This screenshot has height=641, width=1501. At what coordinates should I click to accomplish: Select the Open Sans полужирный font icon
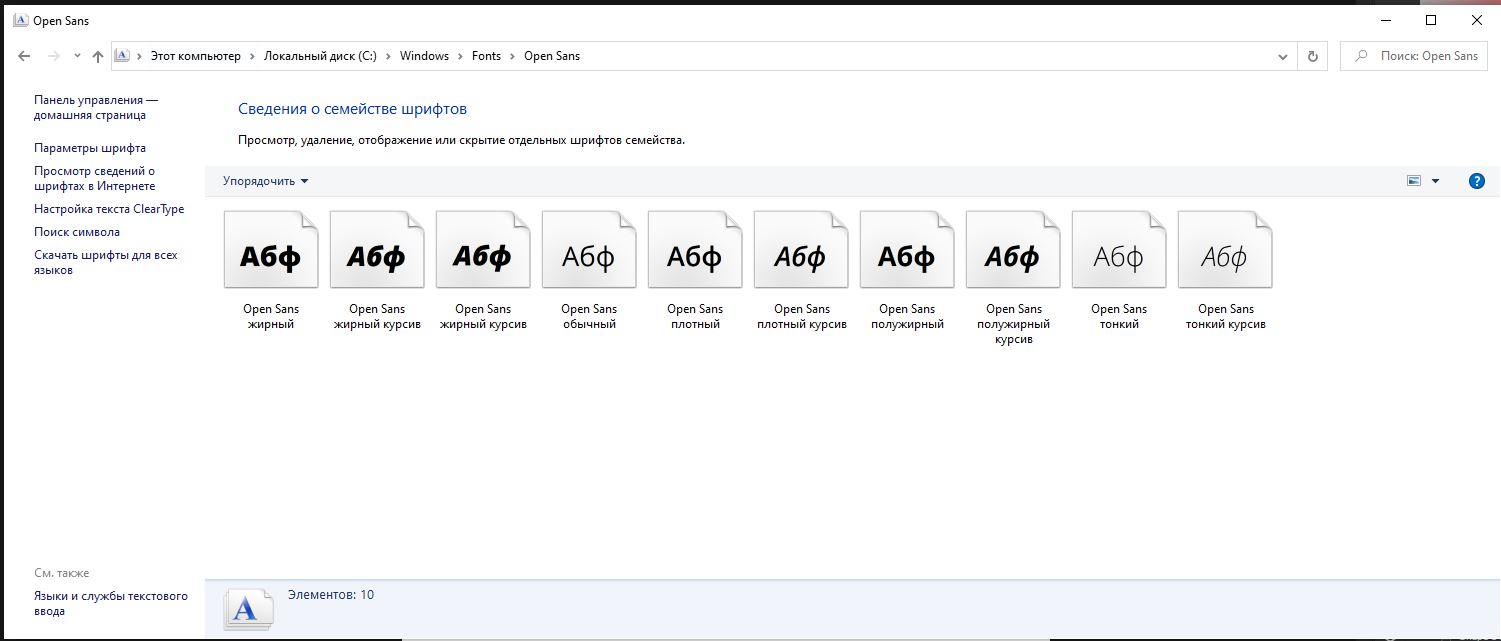pyautogui.click(x=907, y=258)
